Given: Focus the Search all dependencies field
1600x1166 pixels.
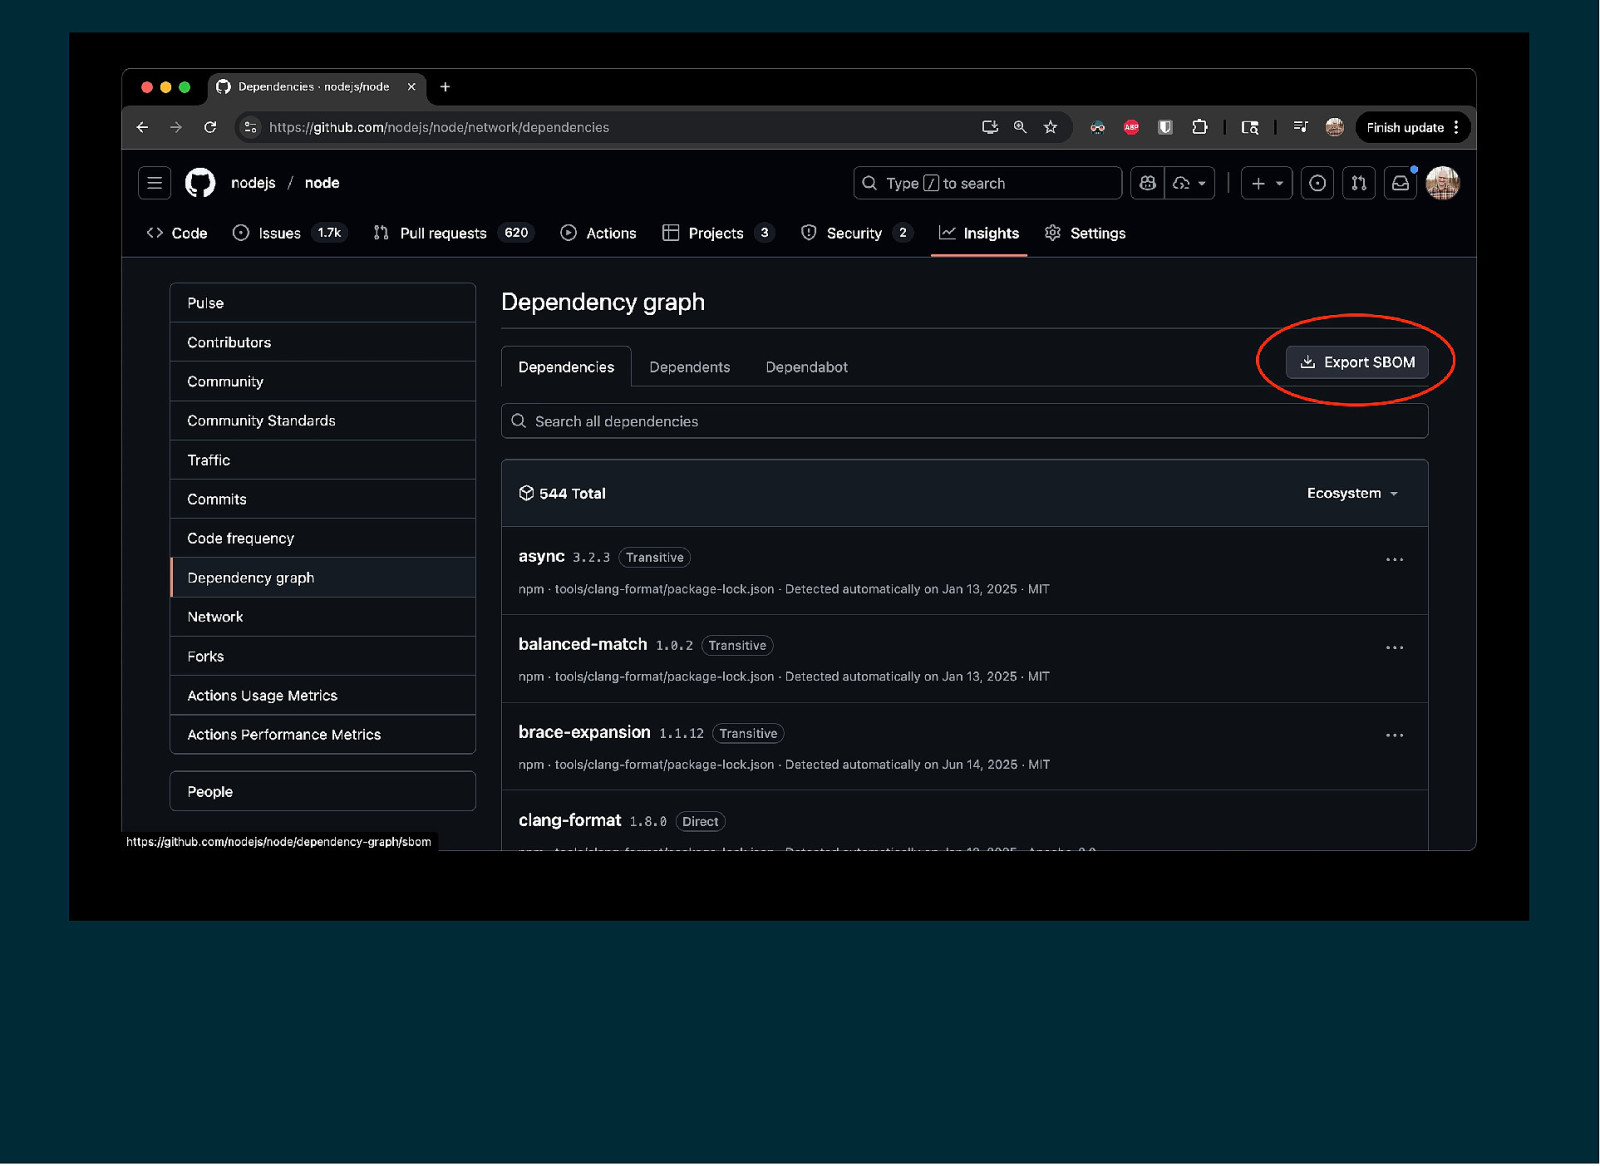Looking at the screenshot, I should 964,421.
